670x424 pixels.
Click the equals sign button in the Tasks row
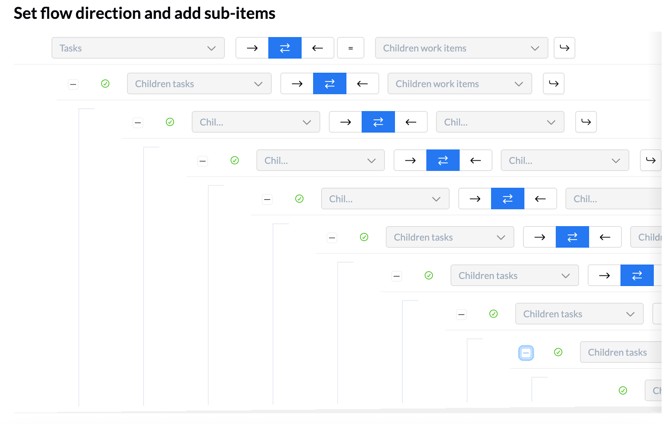[x=350, y=48]
